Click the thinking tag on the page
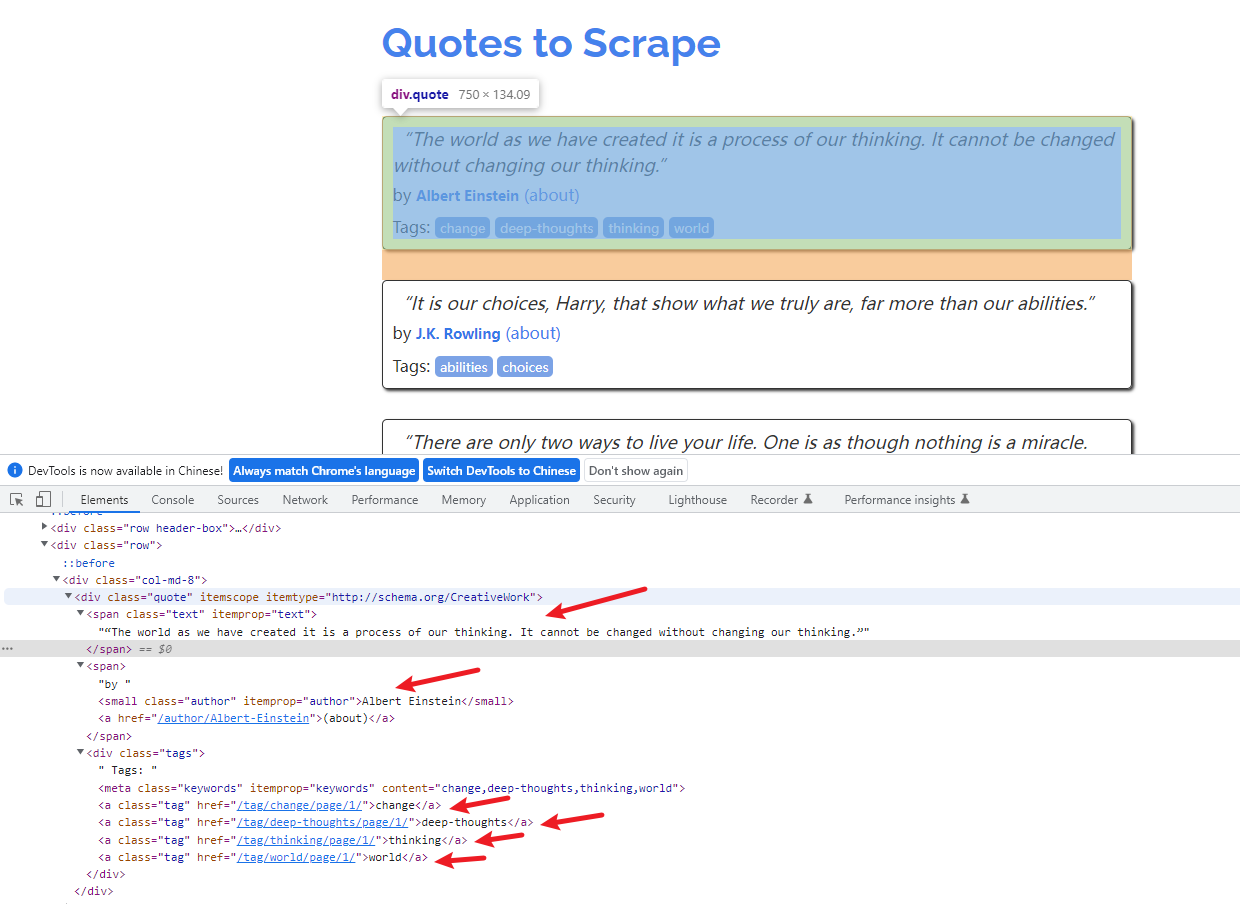Image resolution: width=1240 pixels, height=904 pixels. pyautogui.click(x=633, y=228)
